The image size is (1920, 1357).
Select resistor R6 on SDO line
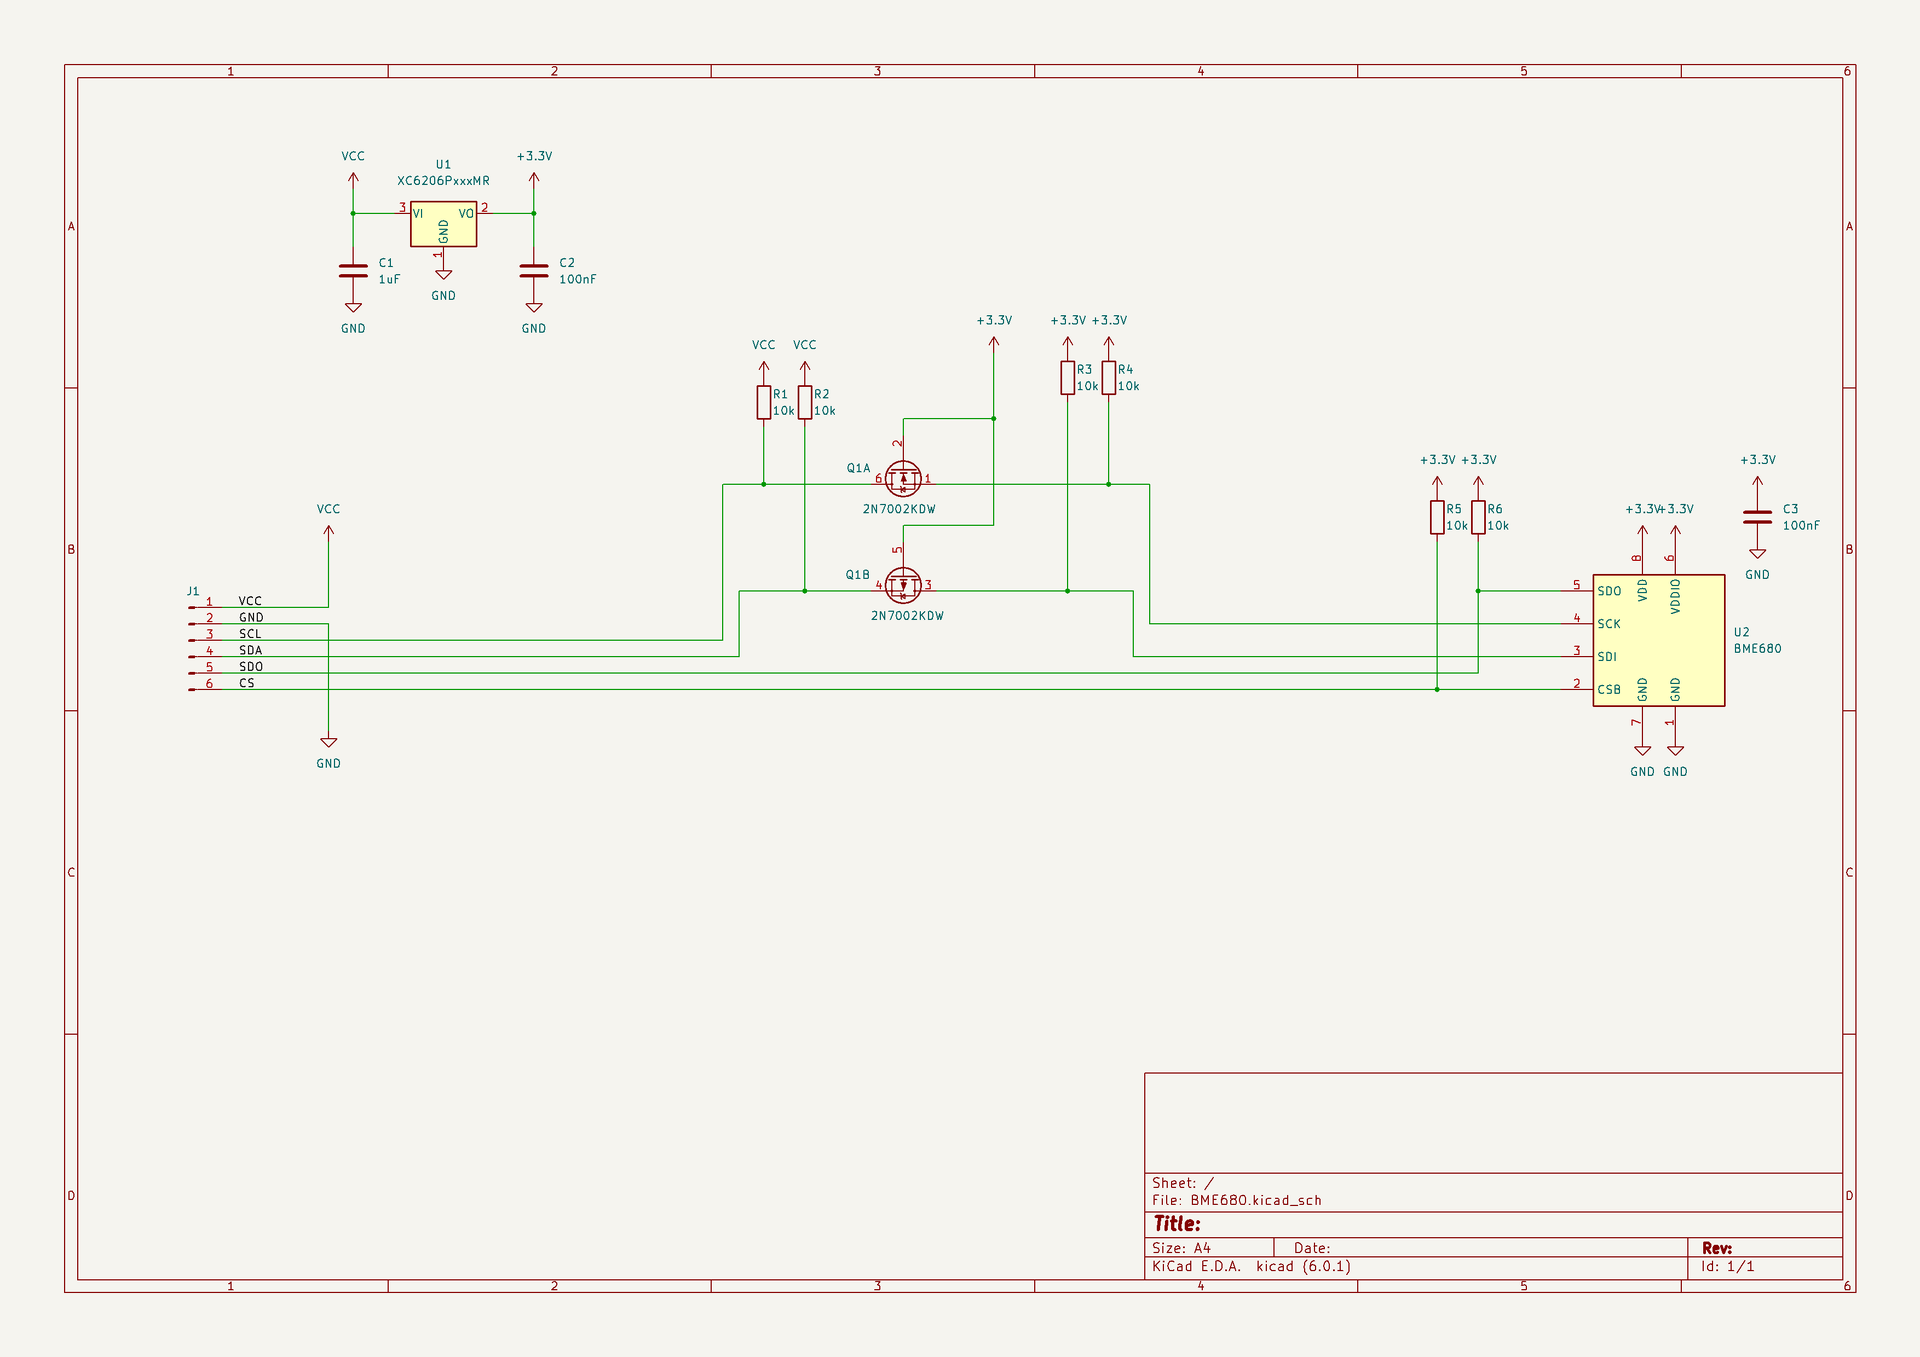[1478, 517]
